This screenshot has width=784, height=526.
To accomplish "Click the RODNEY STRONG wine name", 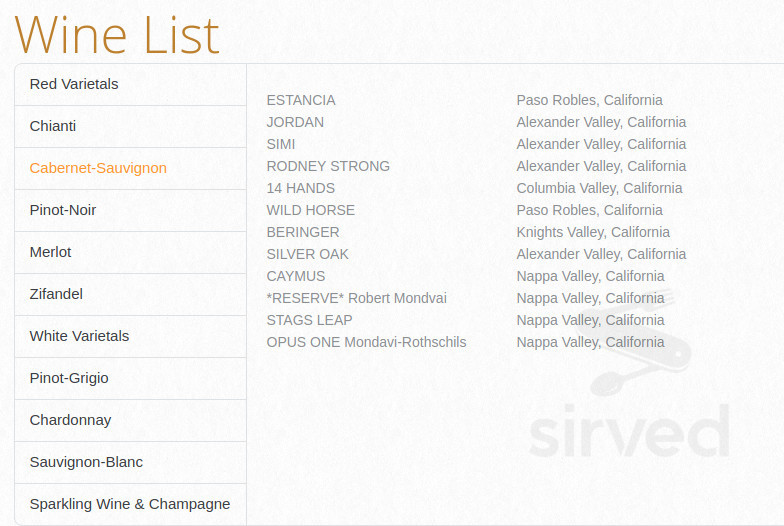I will click(328, 166).
